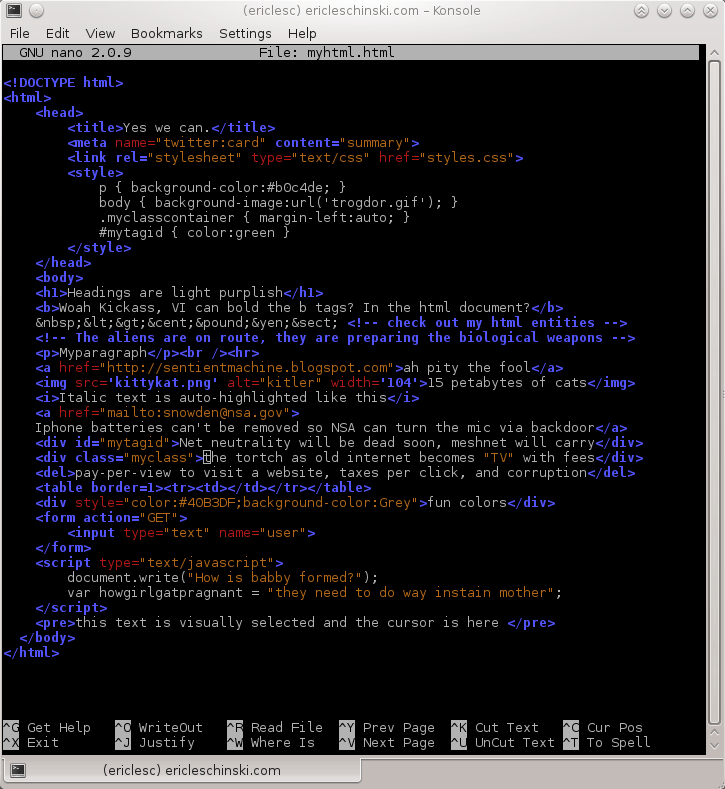
Task: Click the <!DOCTYPE html> line
Action: tap(63, 83)
